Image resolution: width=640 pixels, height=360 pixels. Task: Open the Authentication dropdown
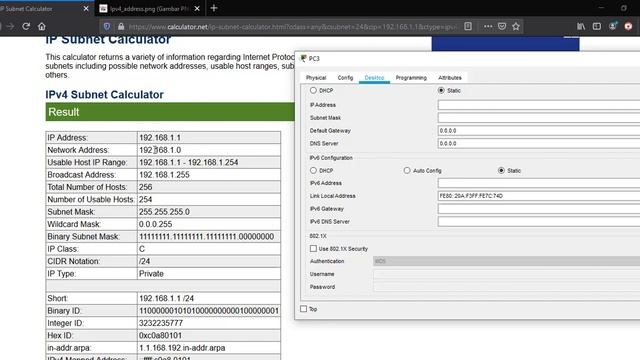[507, 261]
